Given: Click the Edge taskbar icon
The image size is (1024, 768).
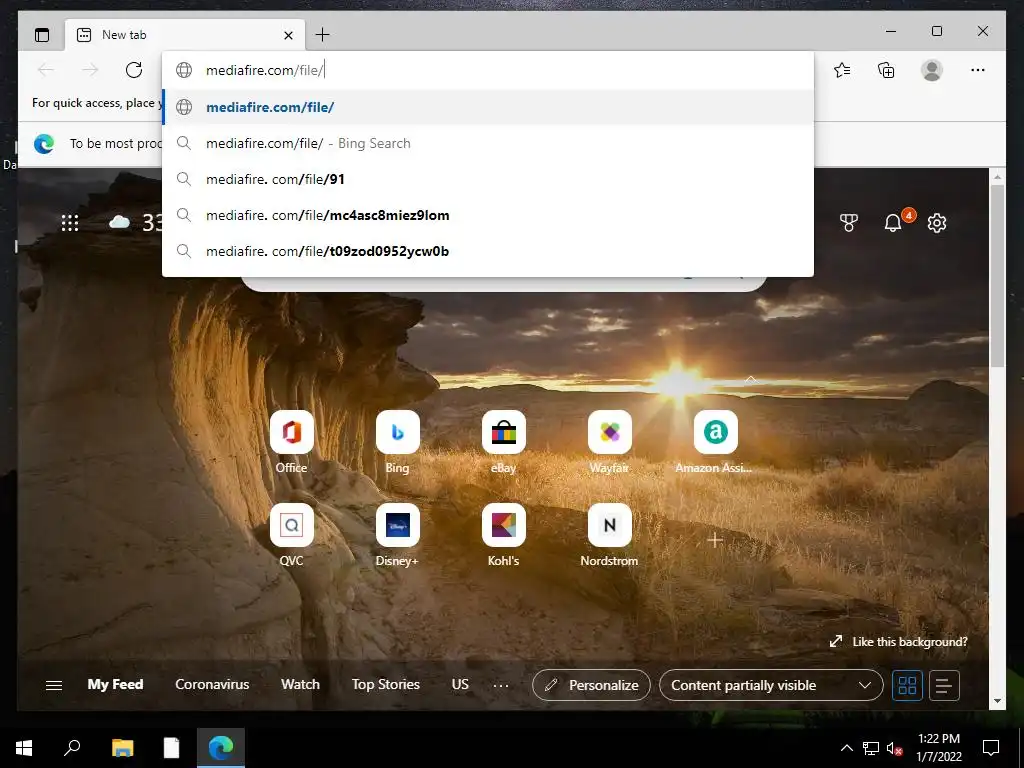Looking at the screenshot, I should click(x=221, y=748).
